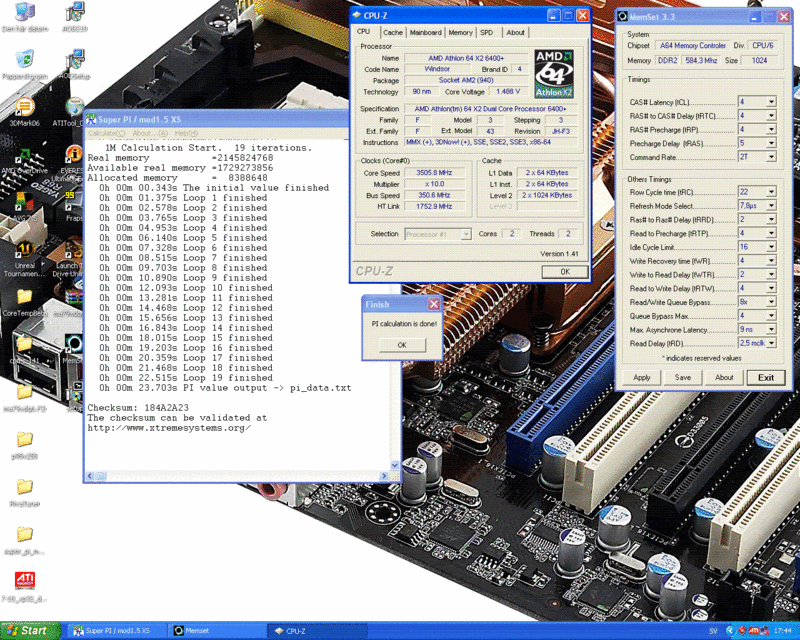The image size is (800, 640).
Task: Select the CPU-Z taskbar button
Action: click(x=316, y=631)
